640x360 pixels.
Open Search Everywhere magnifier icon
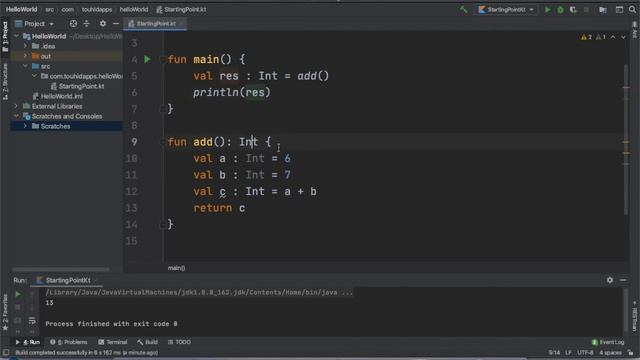[632, 9]
